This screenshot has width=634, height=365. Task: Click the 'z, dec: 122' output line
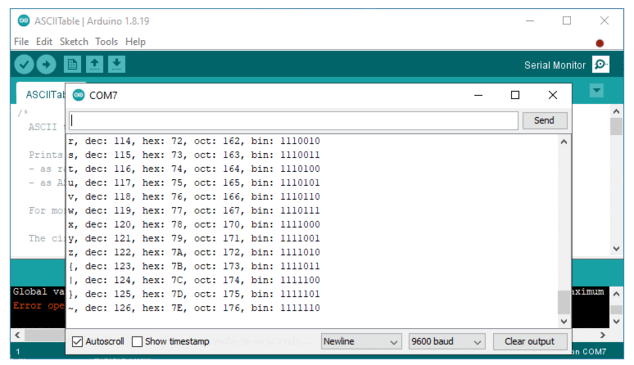point(194,252)
